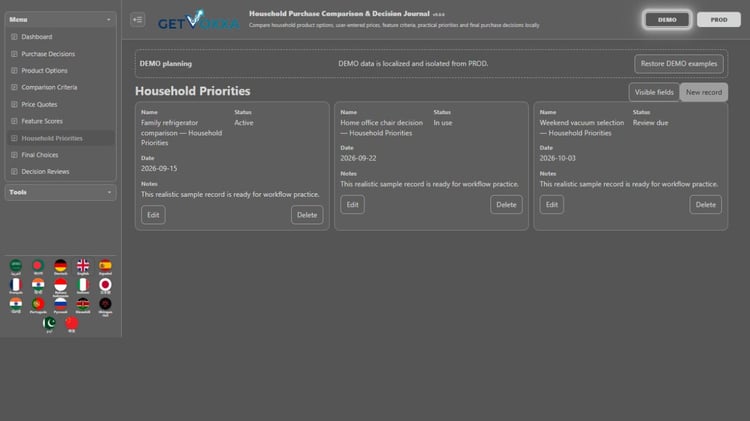Select the Kenyan flag Kiswahili icon
Viewport: 750px width, 421px height.
point(83,305)
